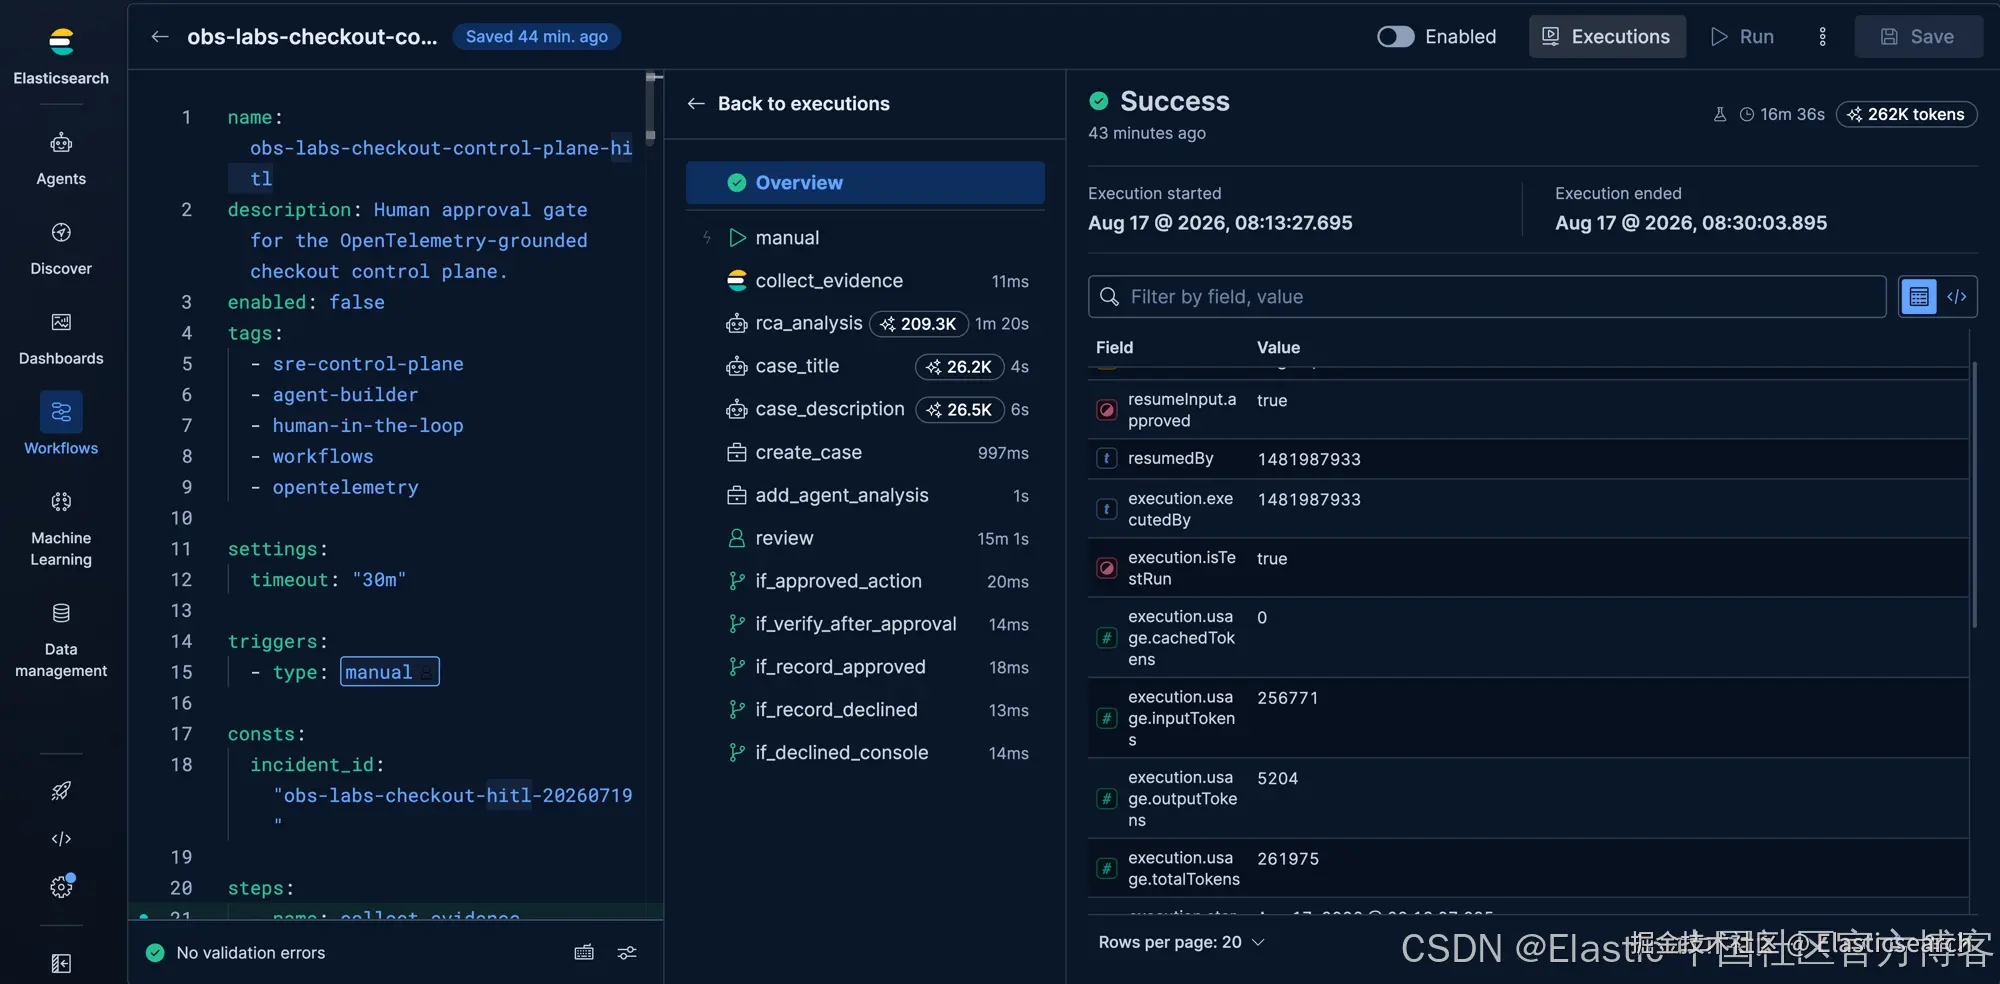Click the timeout value "30m" in YAML

(379, 580)
